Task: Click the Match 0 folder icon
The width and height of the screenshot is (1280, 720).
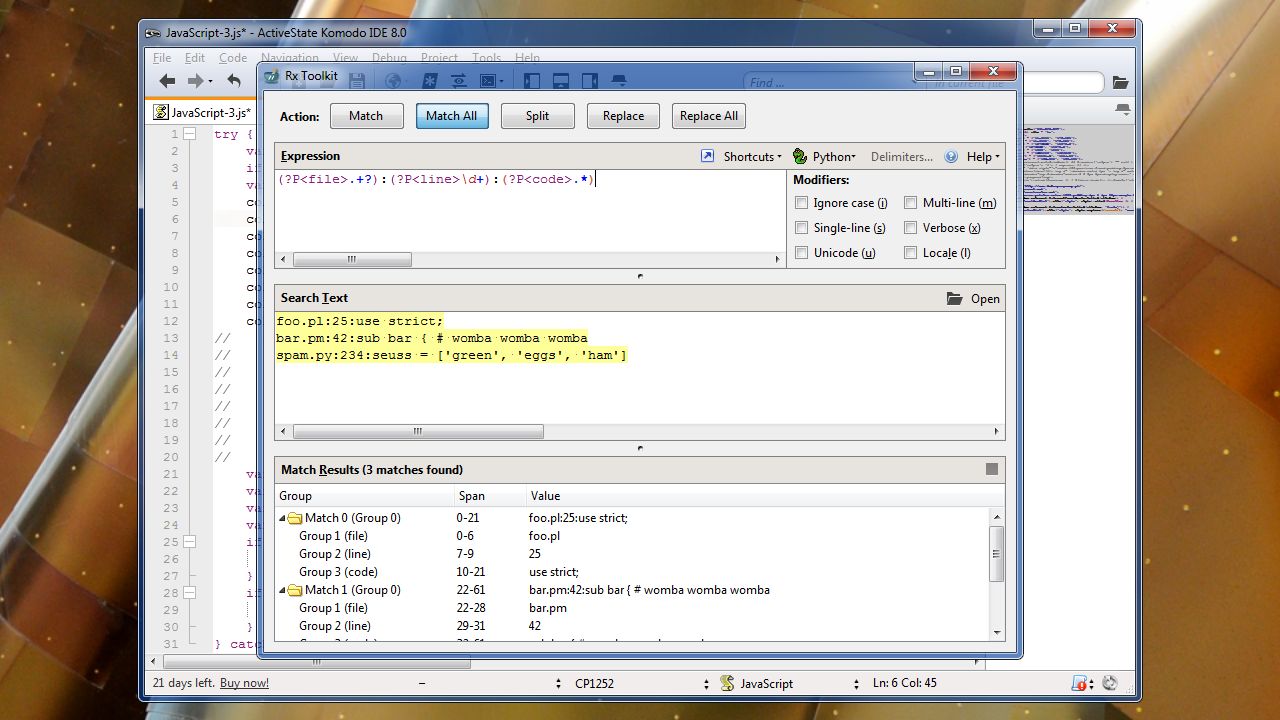Action: (x=295, y=518)
